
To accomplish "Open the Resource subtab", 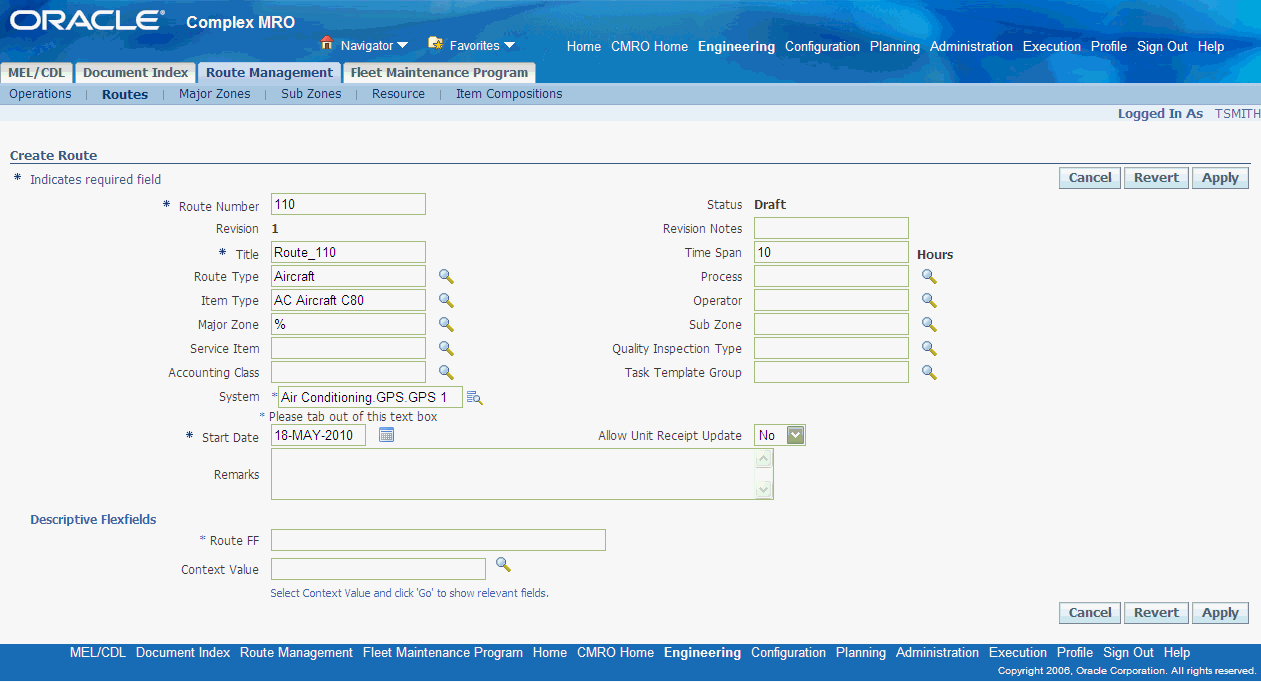I will (x=398, y=94).
